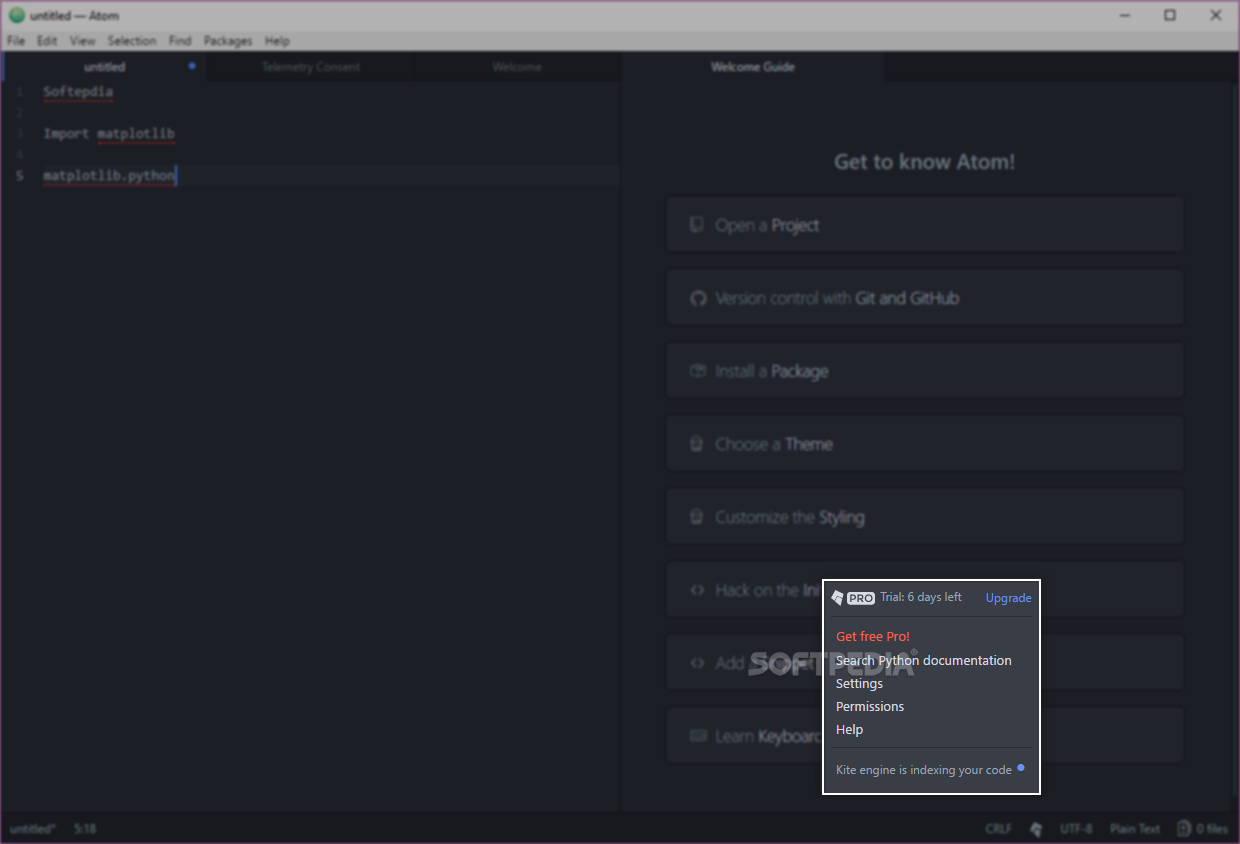Open Kite Permissions
The height and width of the screenshot is (844, 1240).
coord(870,707)
